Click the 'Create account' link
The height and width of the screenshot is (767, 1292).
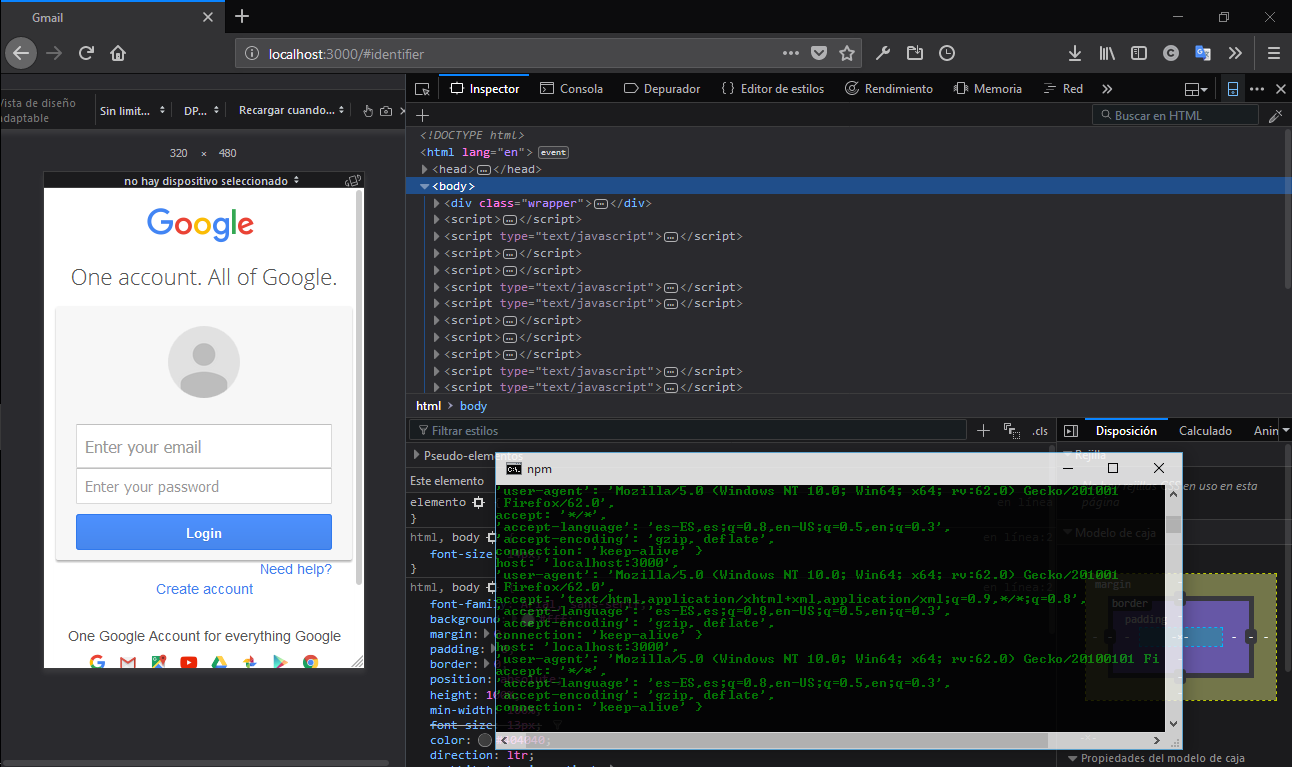pos(205,589)
